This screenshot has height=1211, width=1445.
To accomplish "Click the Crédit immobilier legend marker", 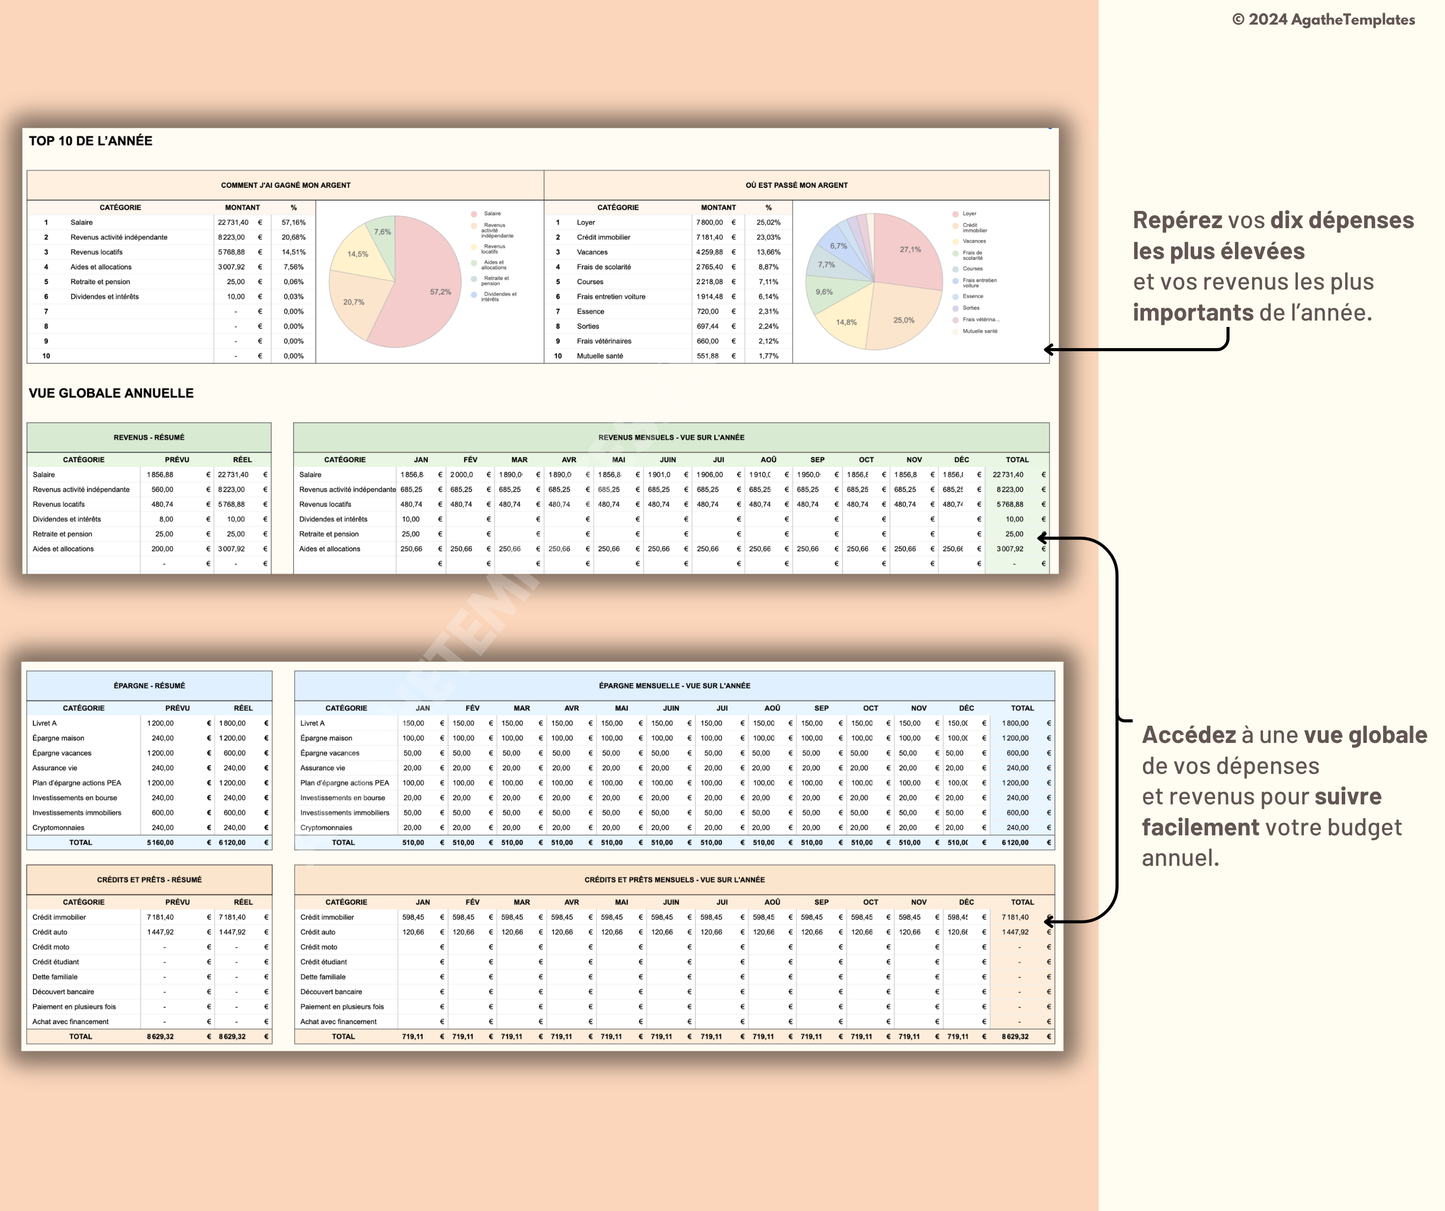I will coord(955,227).
